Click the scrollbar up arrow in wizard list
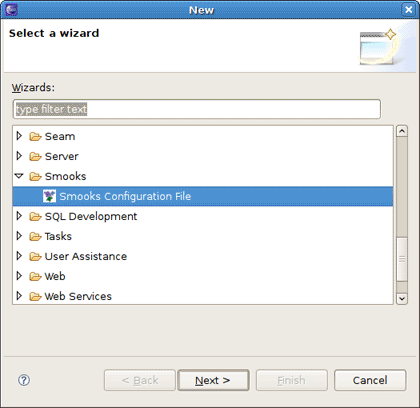This screenshot has height=408, width=420. point(402,131)
